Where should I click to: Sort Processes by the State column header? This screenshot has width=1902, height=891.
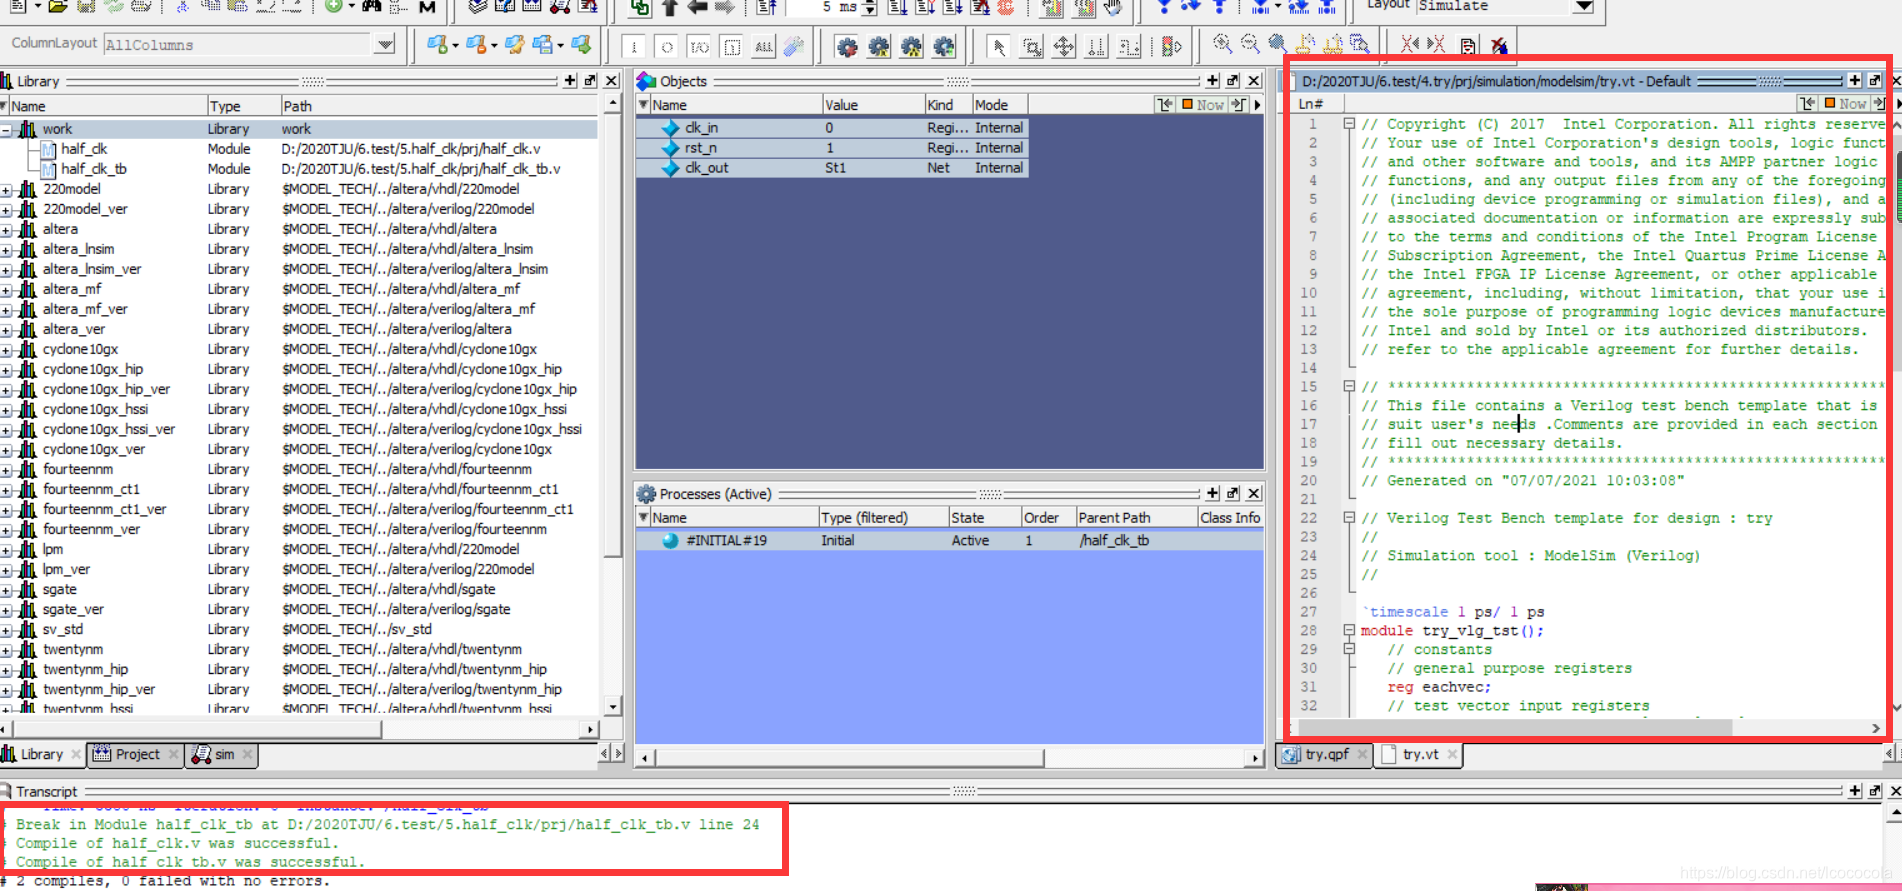click(x=984, y=517)
